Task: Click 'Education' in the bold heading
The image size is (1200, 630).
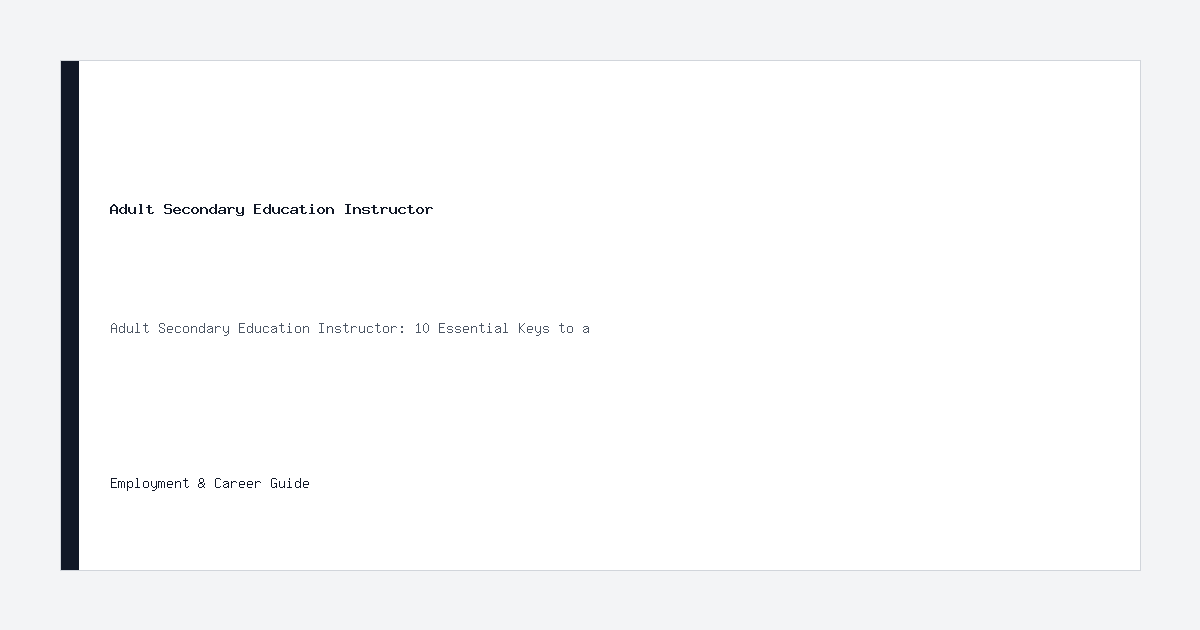Action: pos(294,209)
